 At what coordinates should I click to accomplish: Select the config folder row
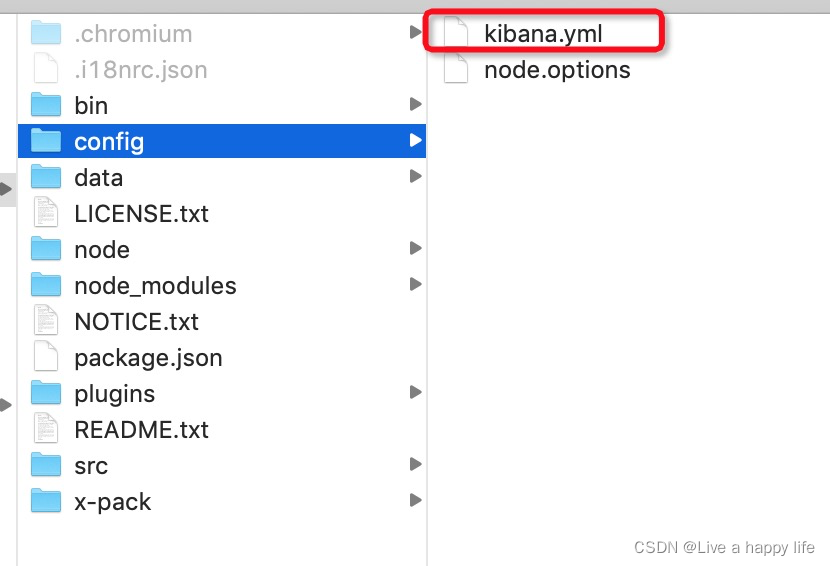coord(221,141)
